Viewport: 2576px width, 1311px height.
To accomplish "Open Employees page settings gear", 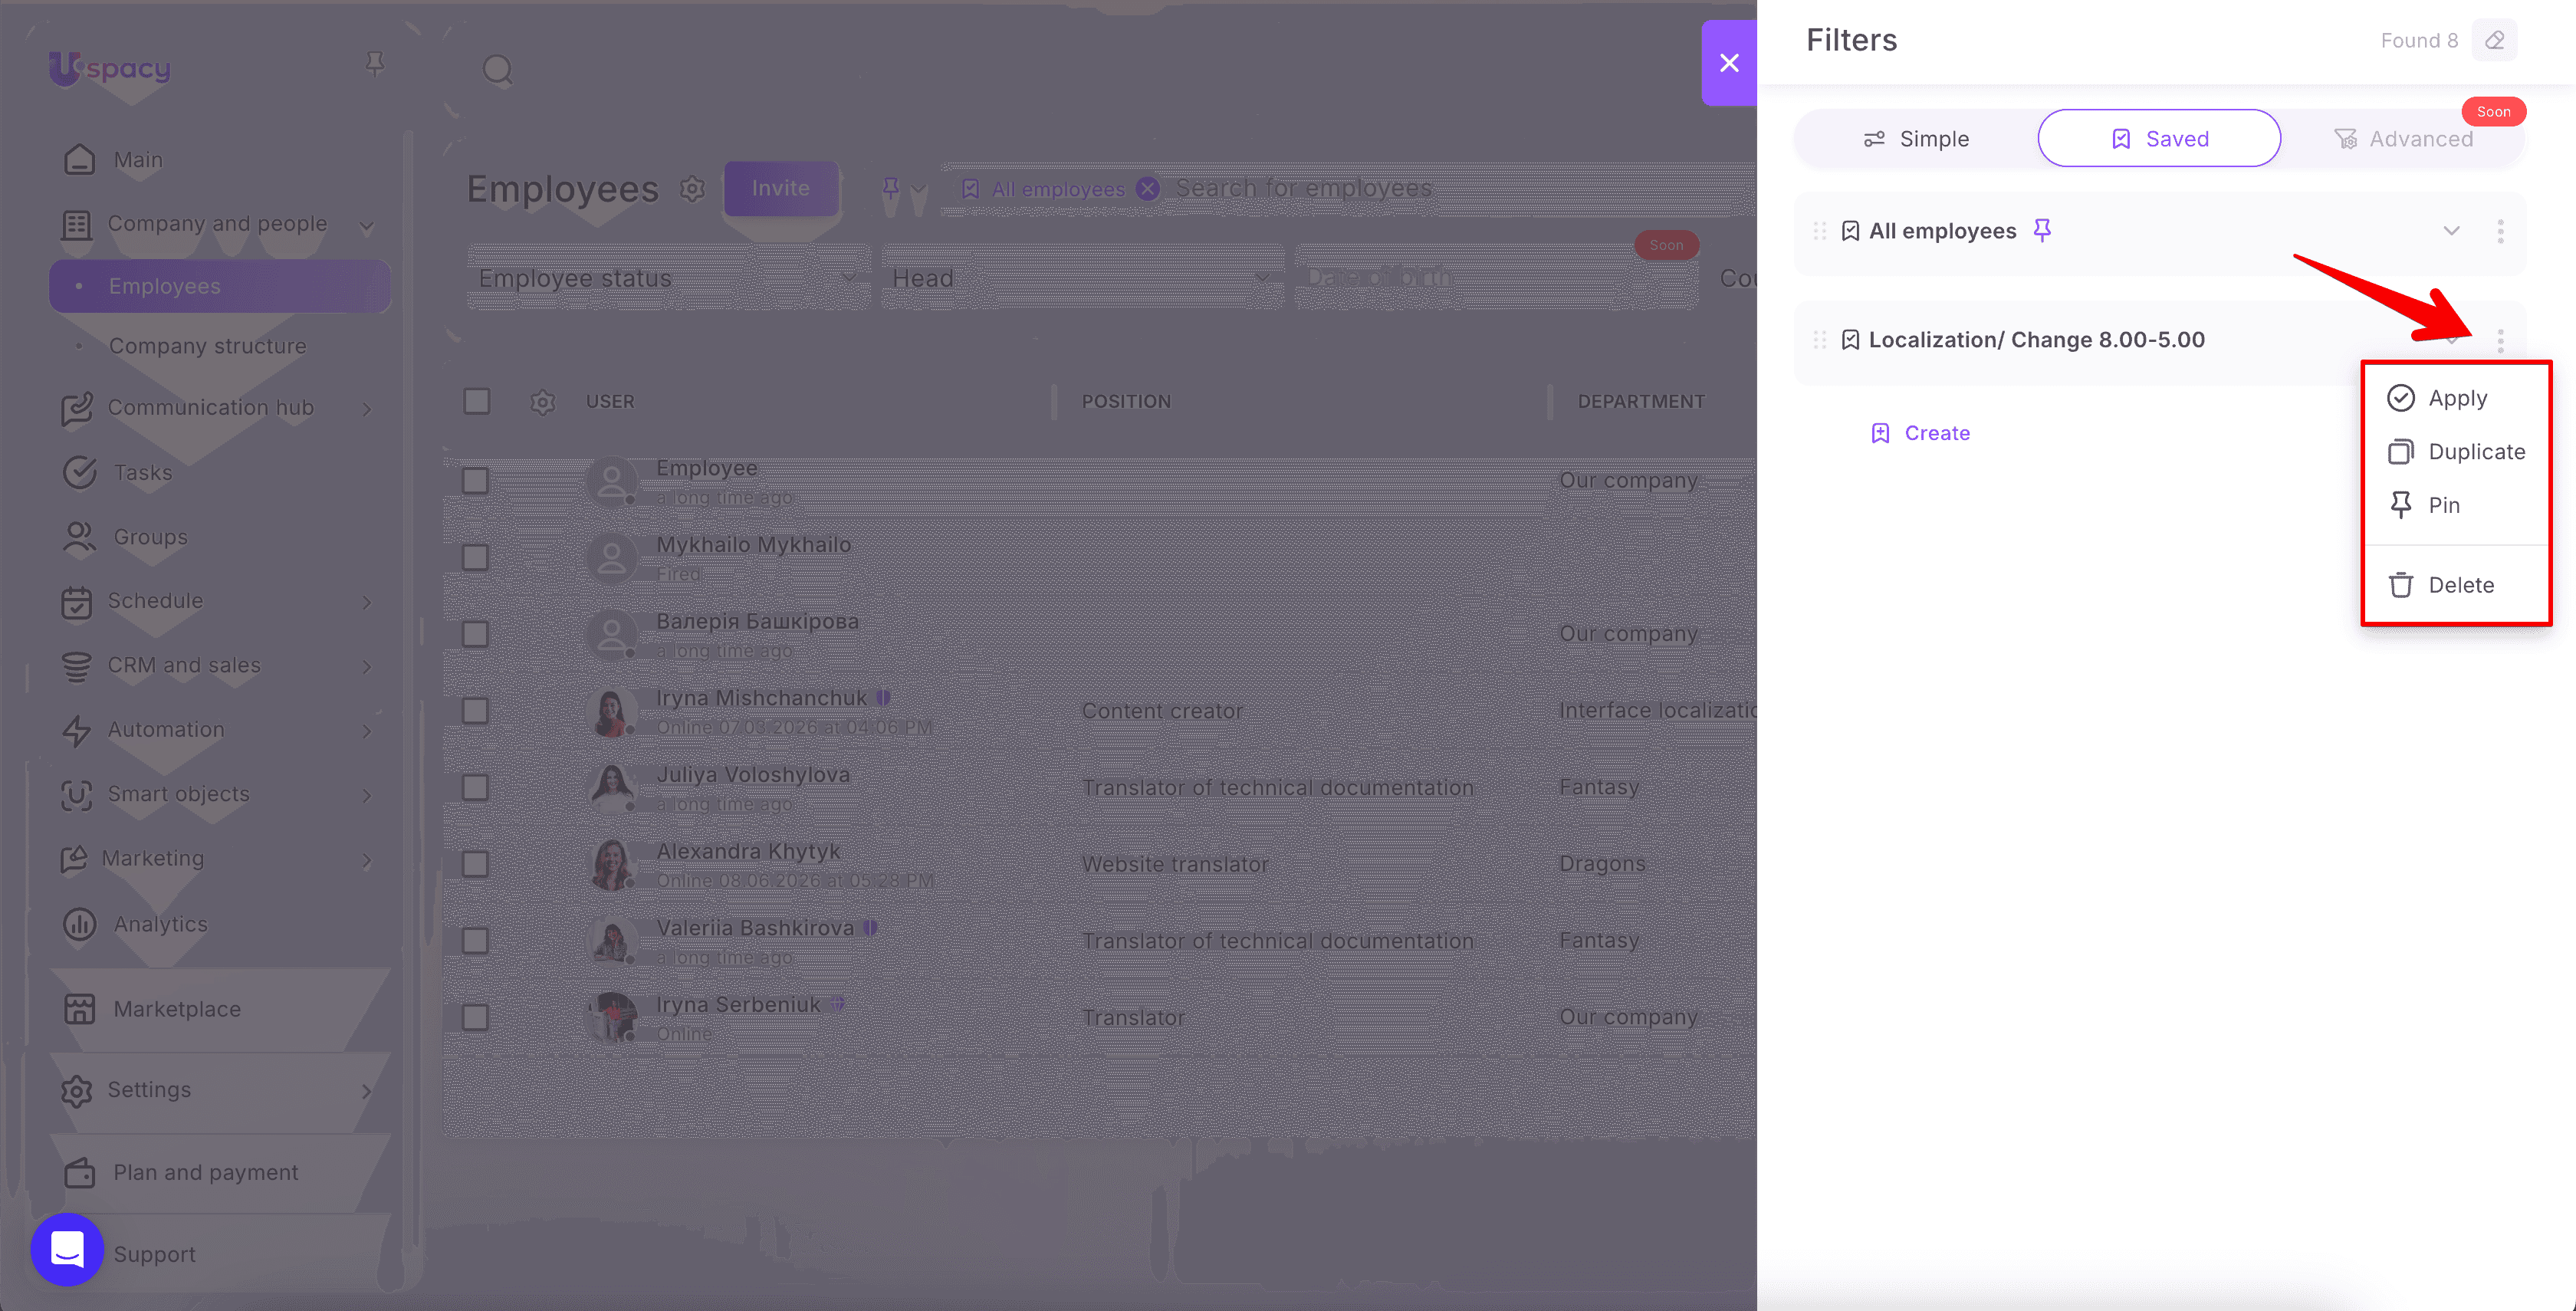I will pos(692,188).
